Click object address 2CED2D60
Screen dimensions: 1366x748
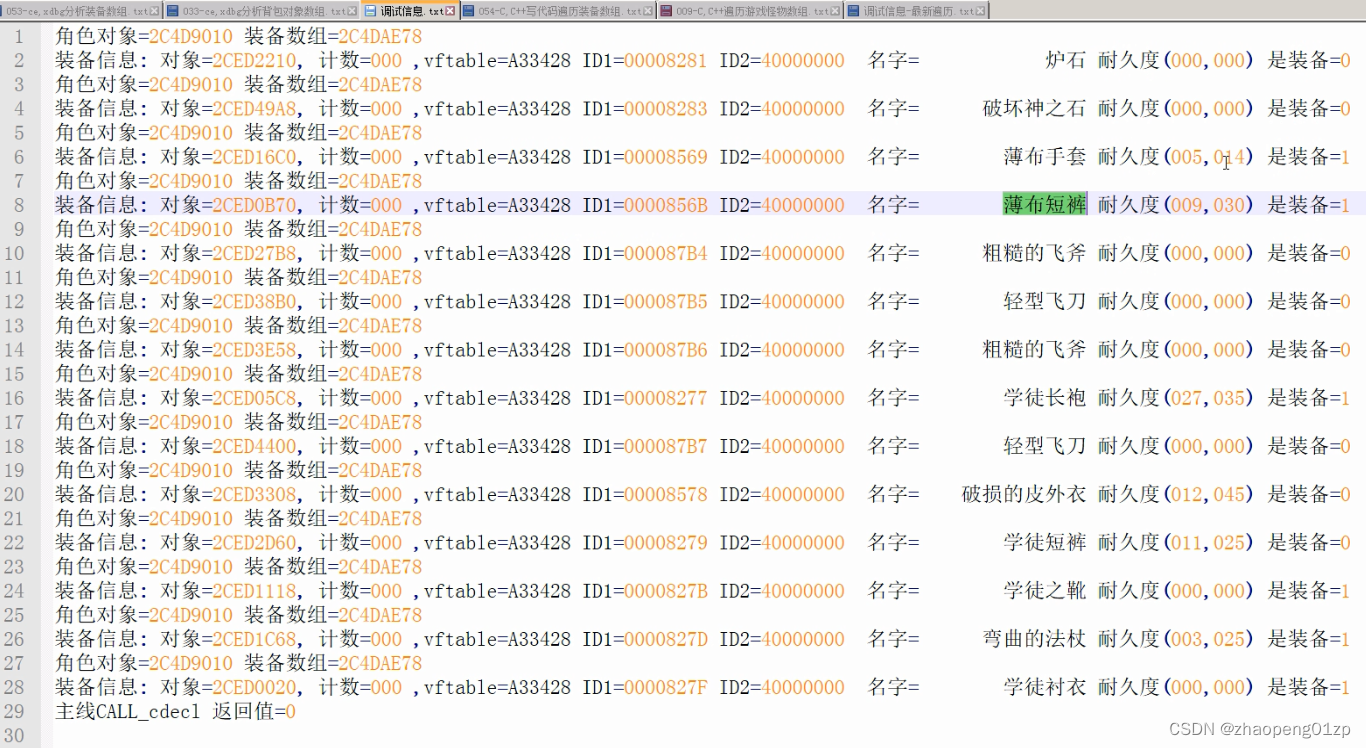(254, 542)
